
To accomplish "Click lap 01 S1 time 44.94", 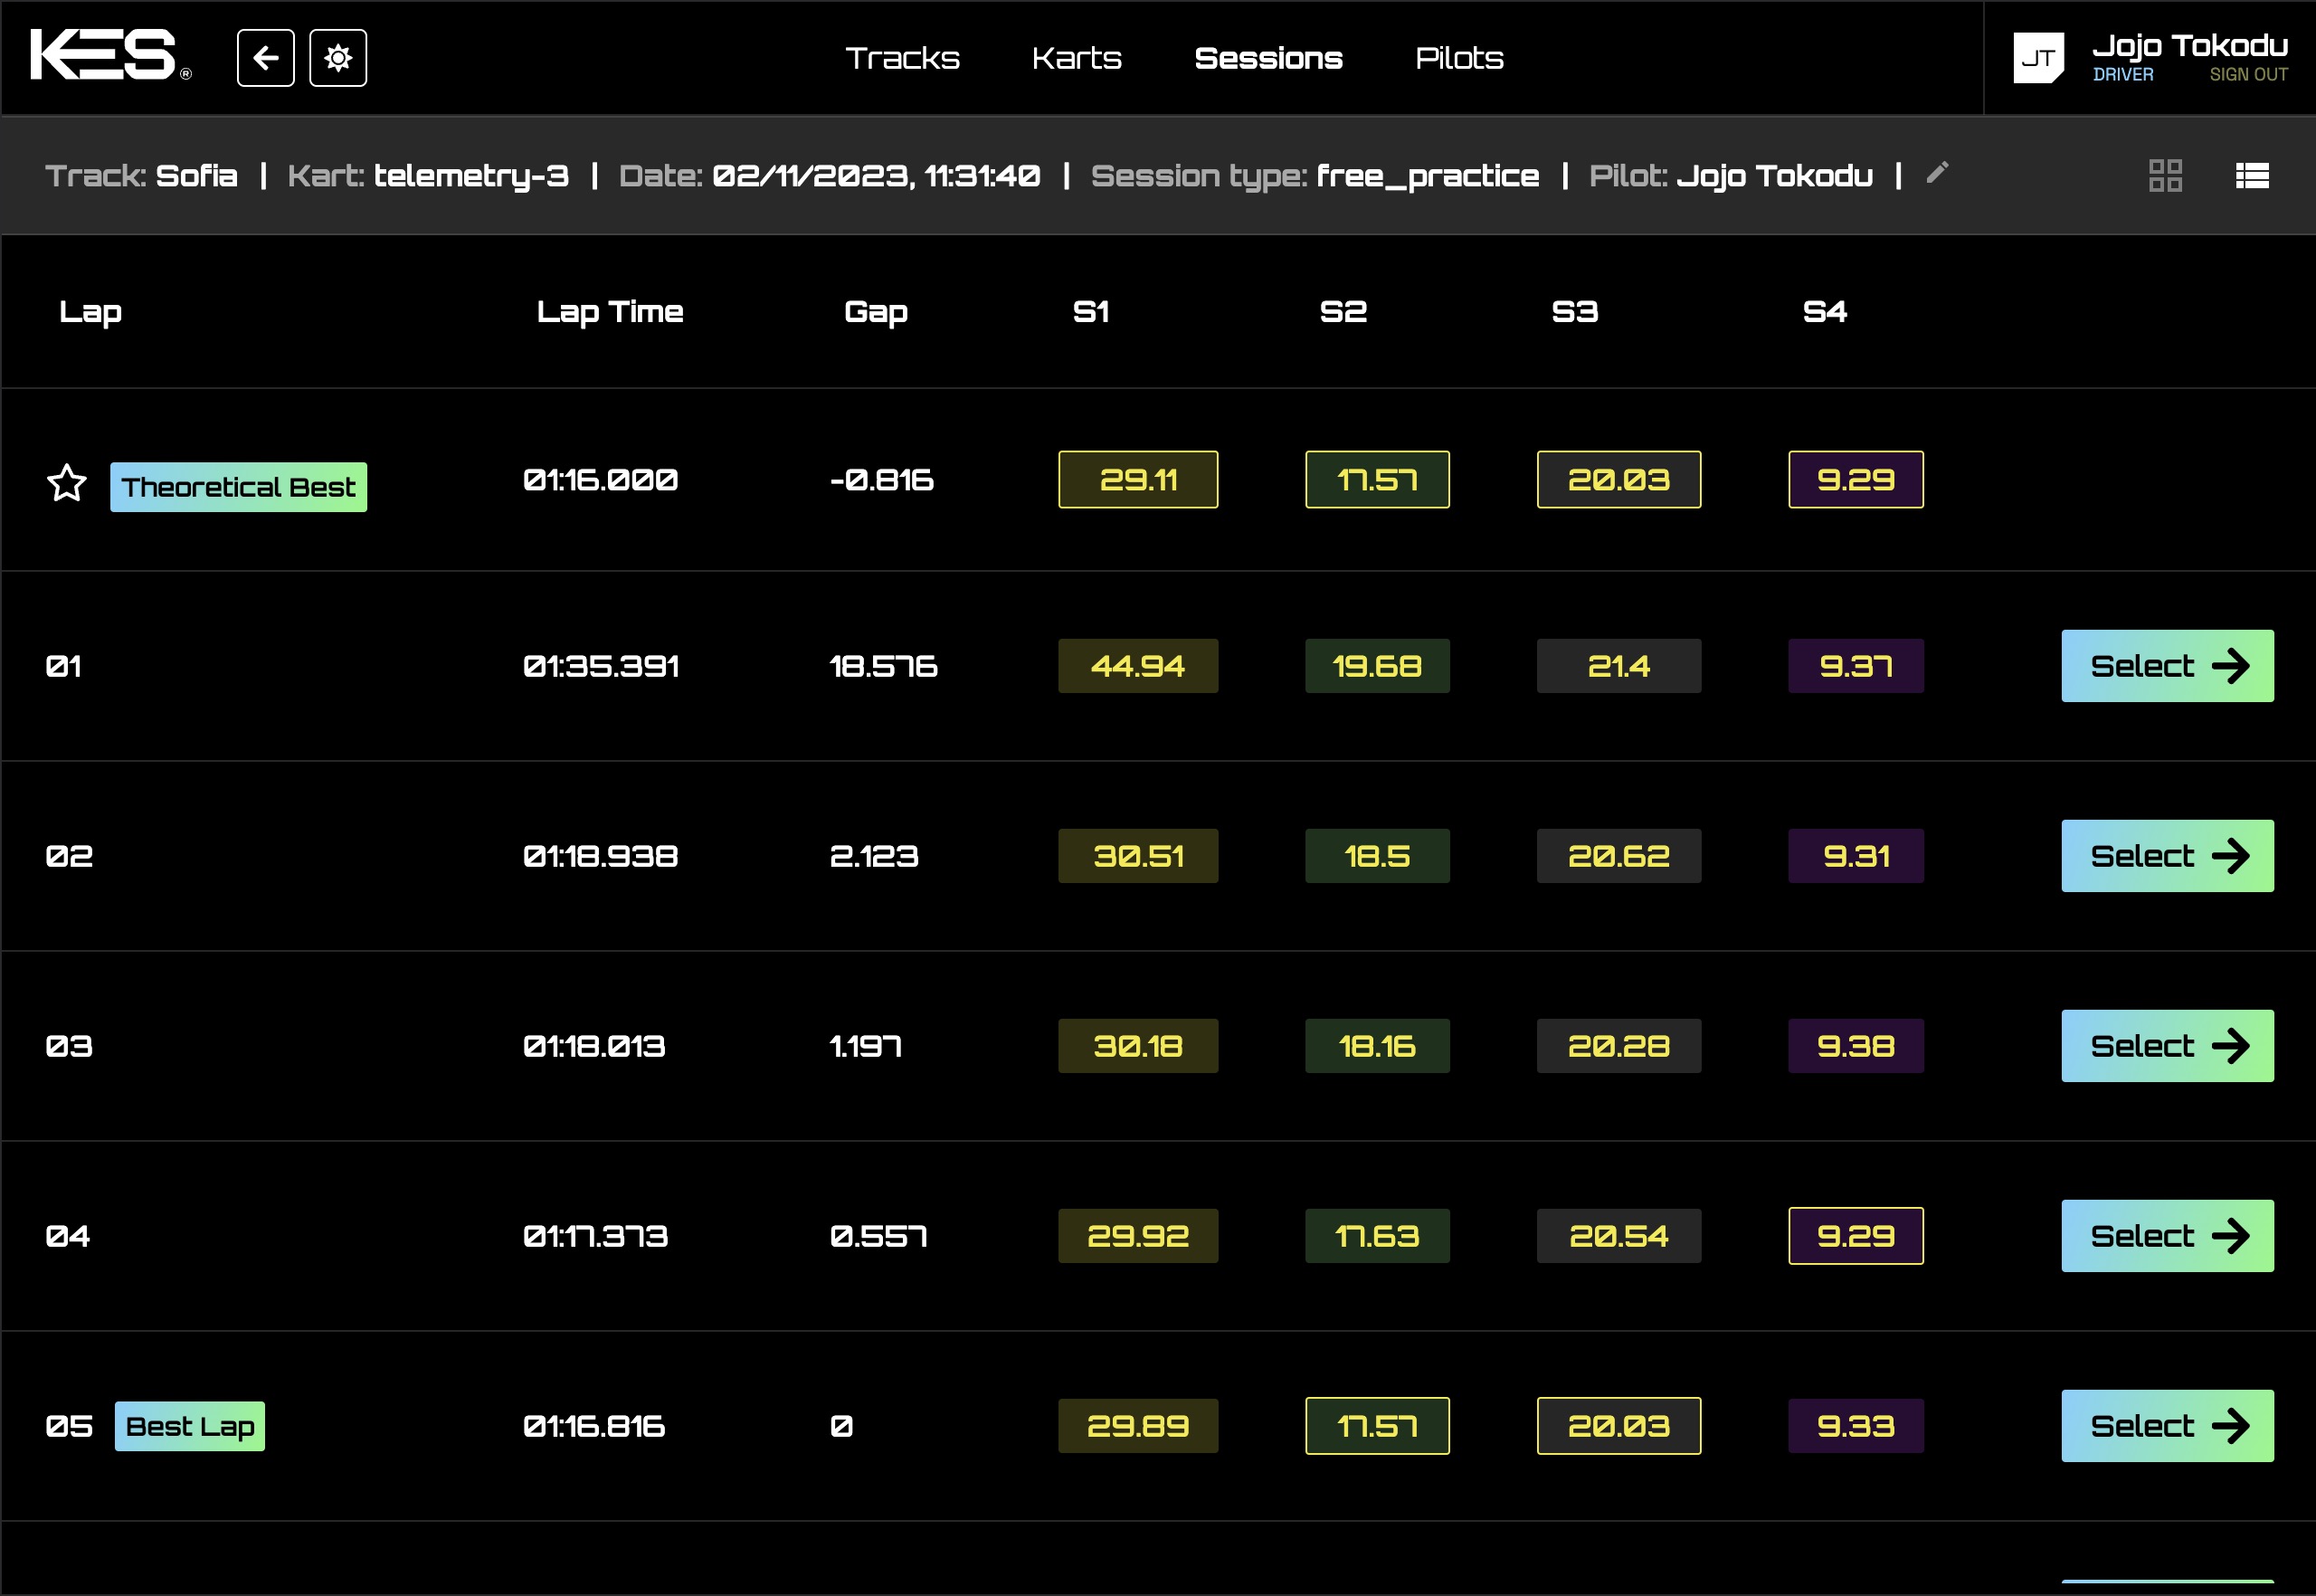I will 1138,666.
